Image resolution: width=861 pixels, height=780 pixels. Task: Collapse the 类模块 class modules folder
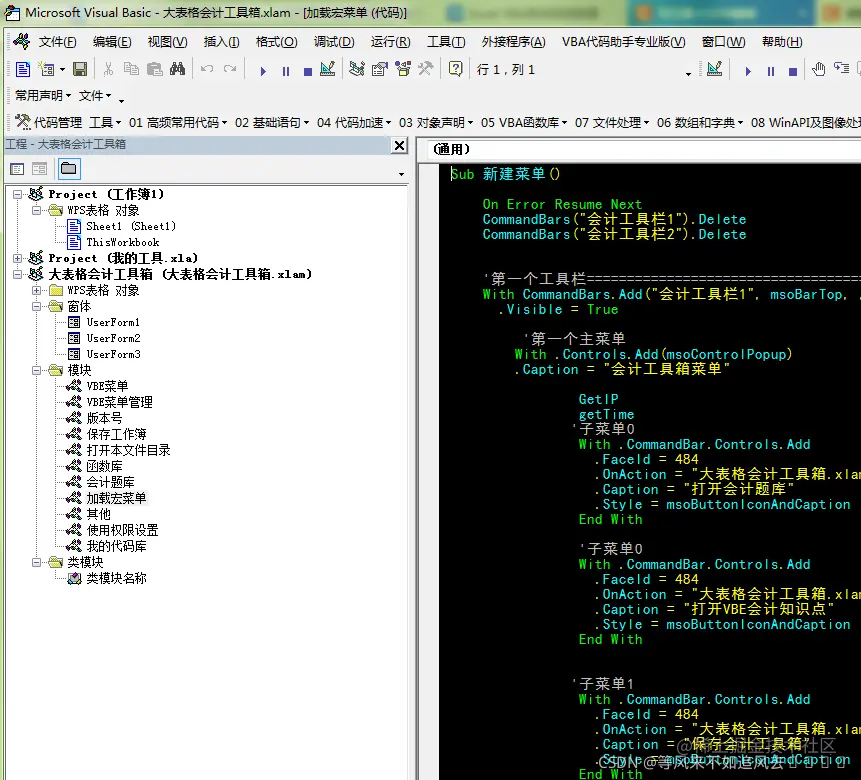(x=36, y=562)
